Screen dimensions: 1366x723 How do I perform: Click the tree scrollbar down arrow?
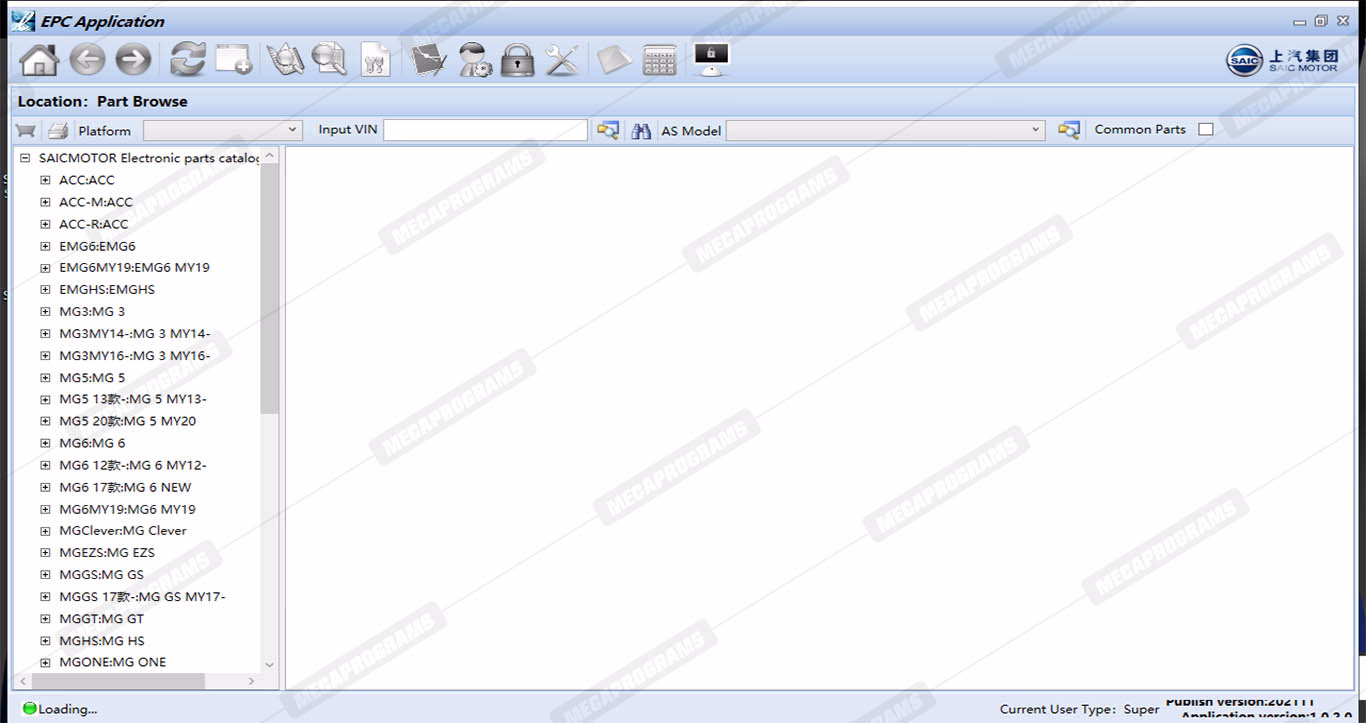pos(269,664)
